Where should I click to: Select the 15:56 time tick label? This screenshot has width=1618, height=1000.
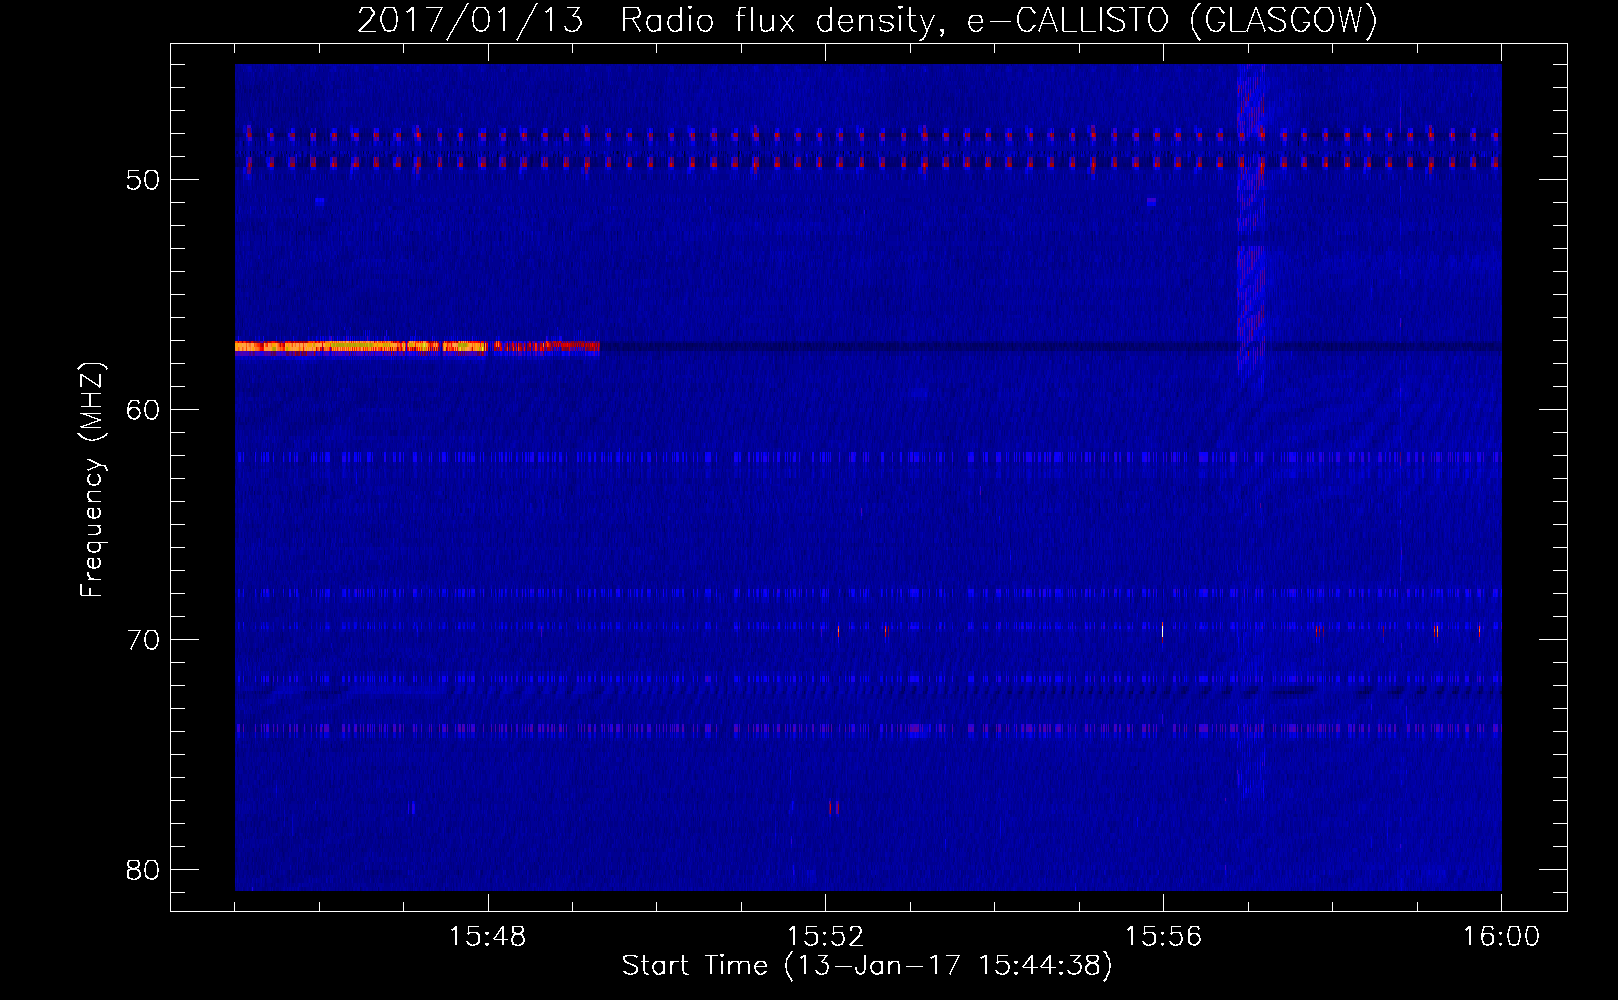point(1163,937)
